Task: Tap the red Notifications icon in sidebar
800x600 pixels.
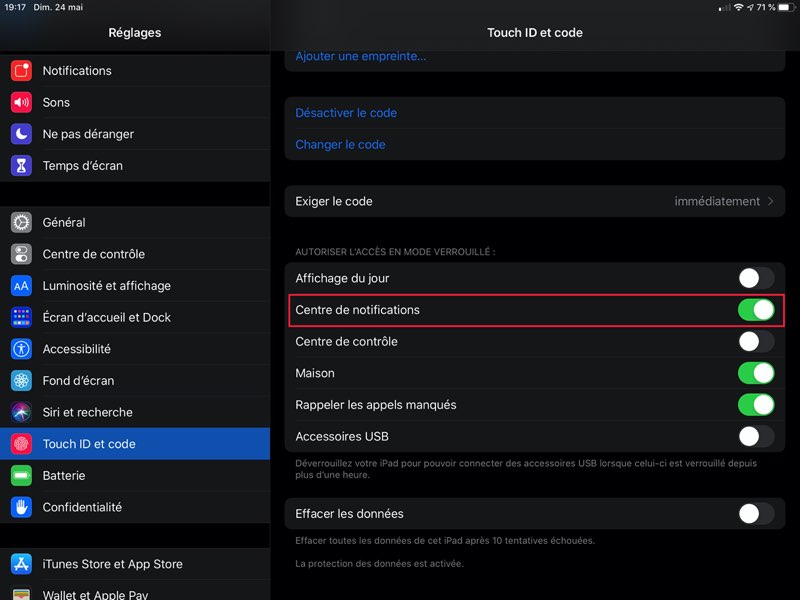Action: (x=21, y=71)
